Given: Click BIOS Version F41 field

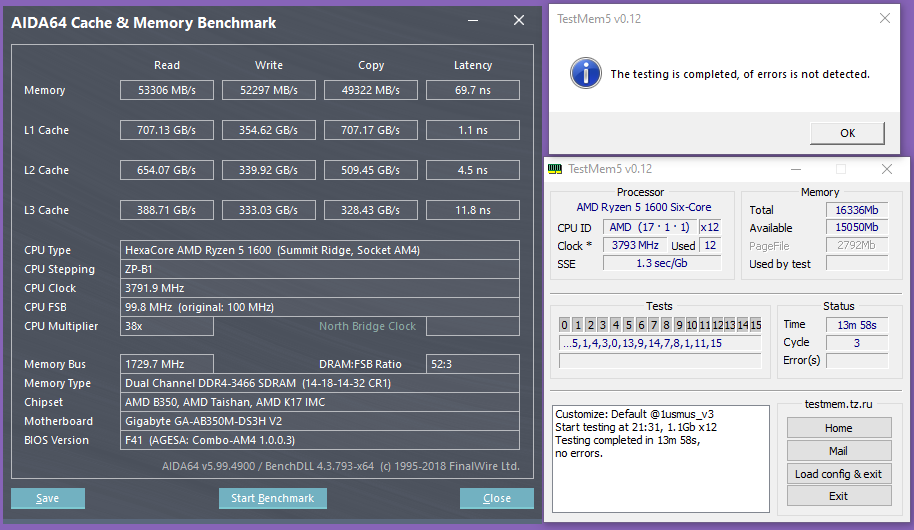Looking at the screenshot, I should point(319,440).
